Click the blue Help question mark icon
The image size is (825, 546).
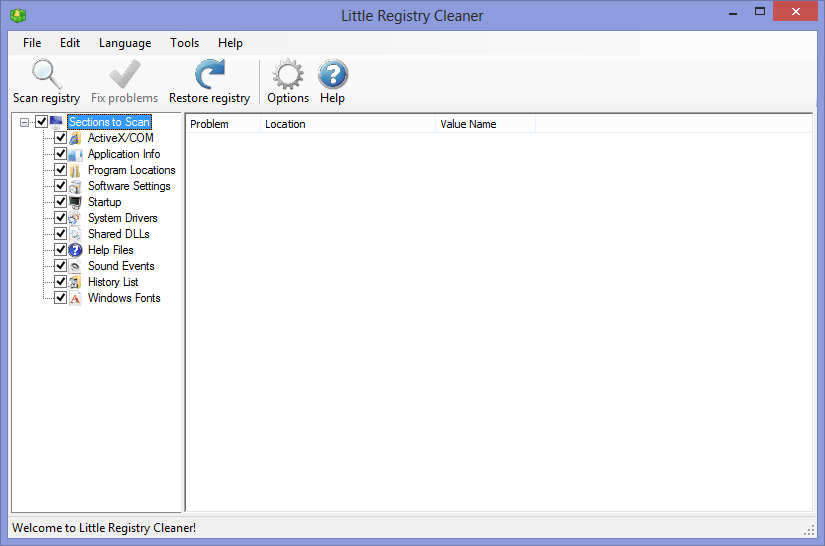coord(333,74)
